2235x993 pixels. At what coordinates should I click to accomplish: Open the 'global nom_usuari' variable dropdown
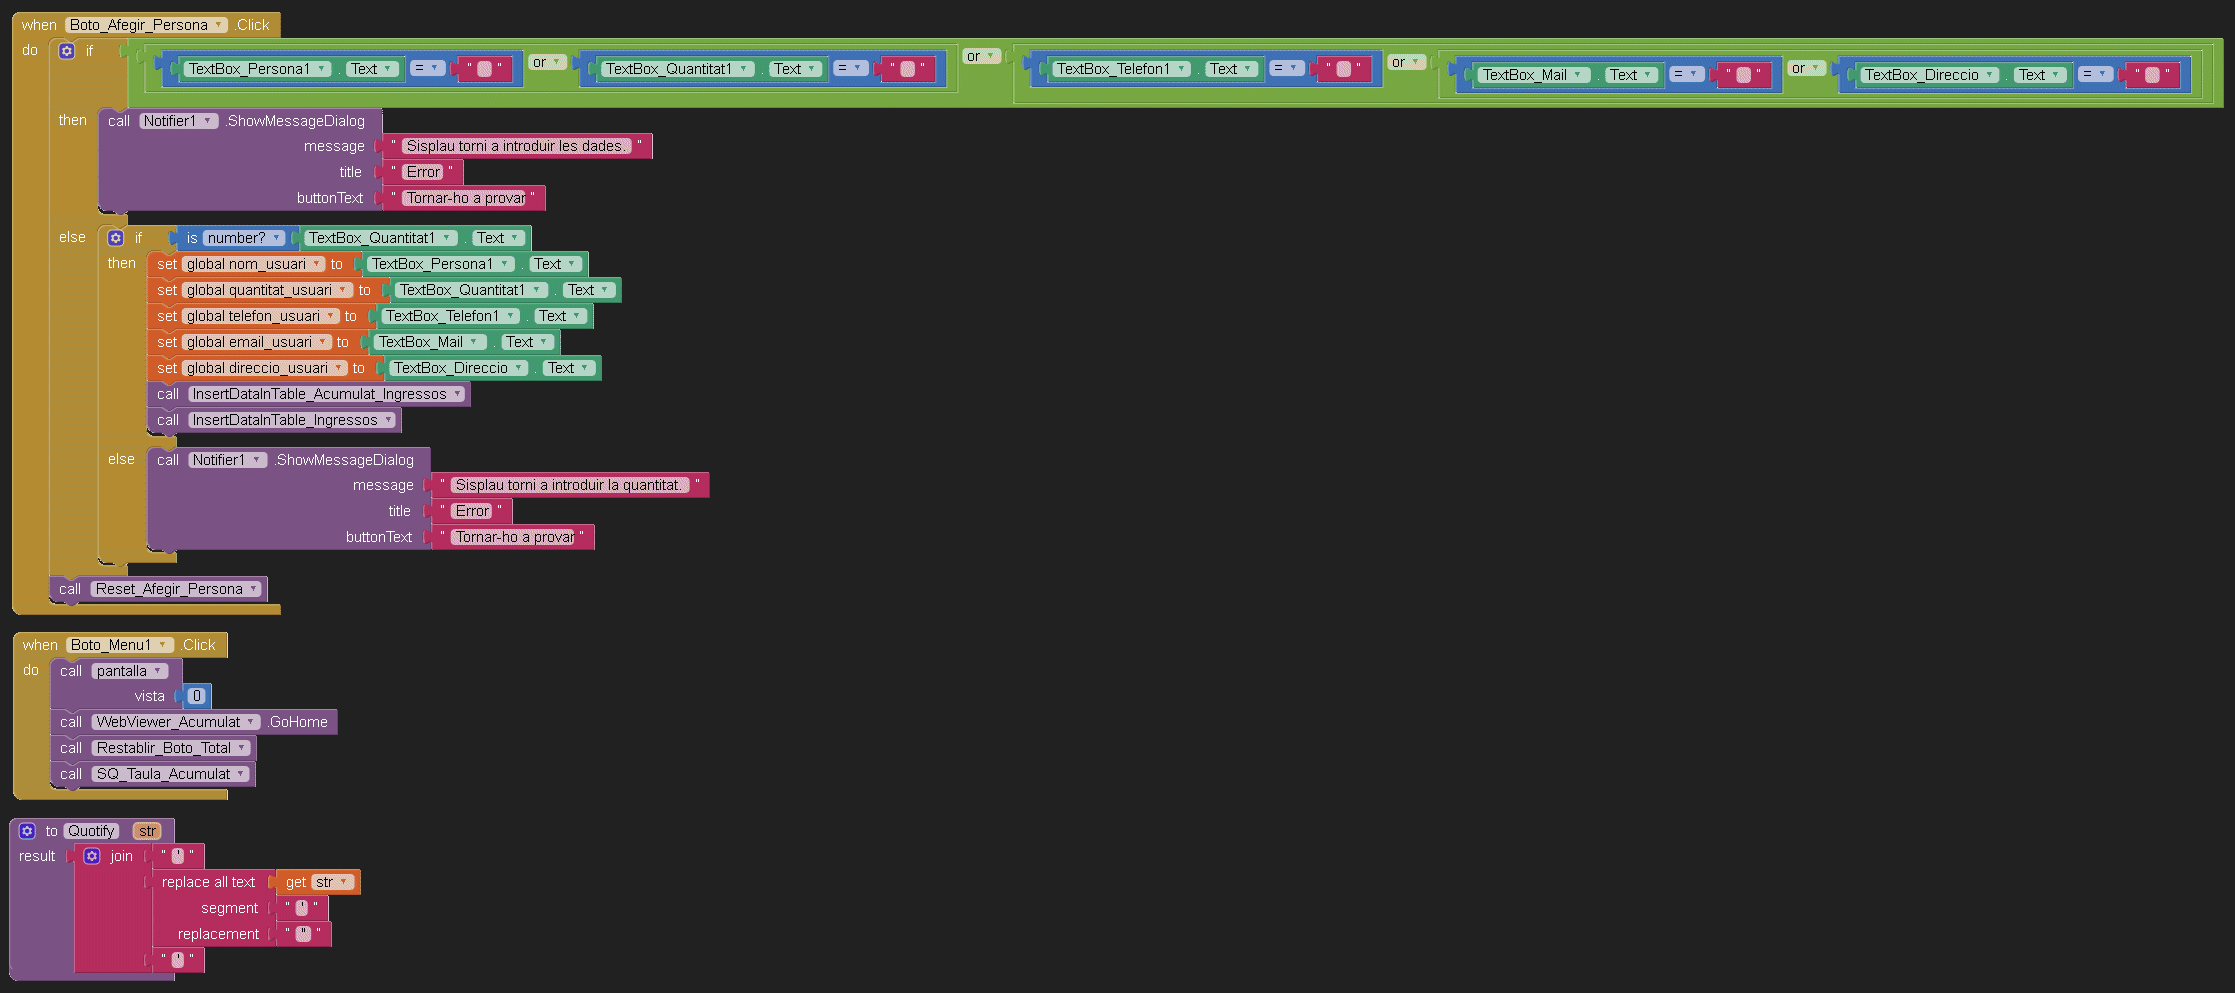click(317, 264)
